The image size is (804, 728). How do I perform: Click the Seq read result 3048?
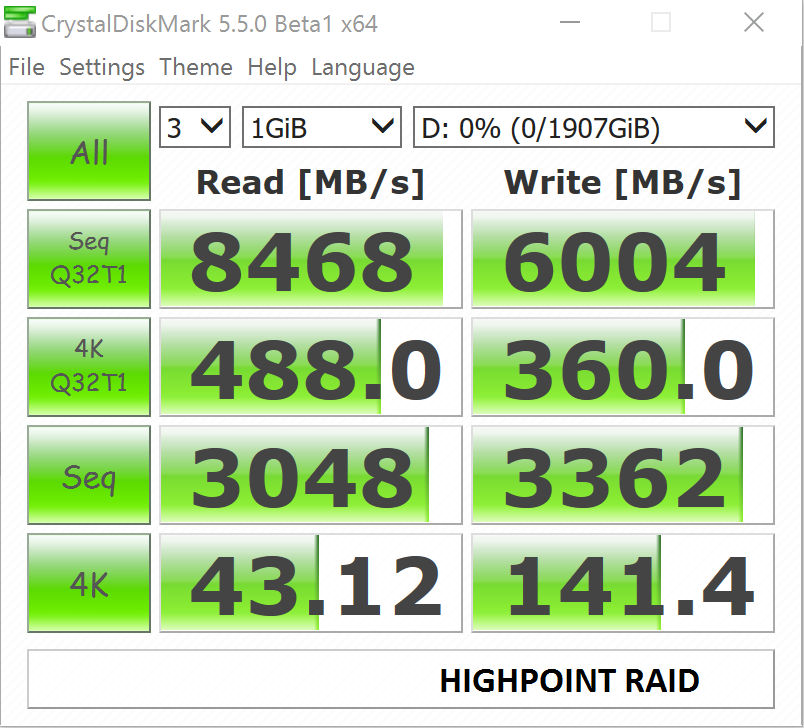coord(311,475)
